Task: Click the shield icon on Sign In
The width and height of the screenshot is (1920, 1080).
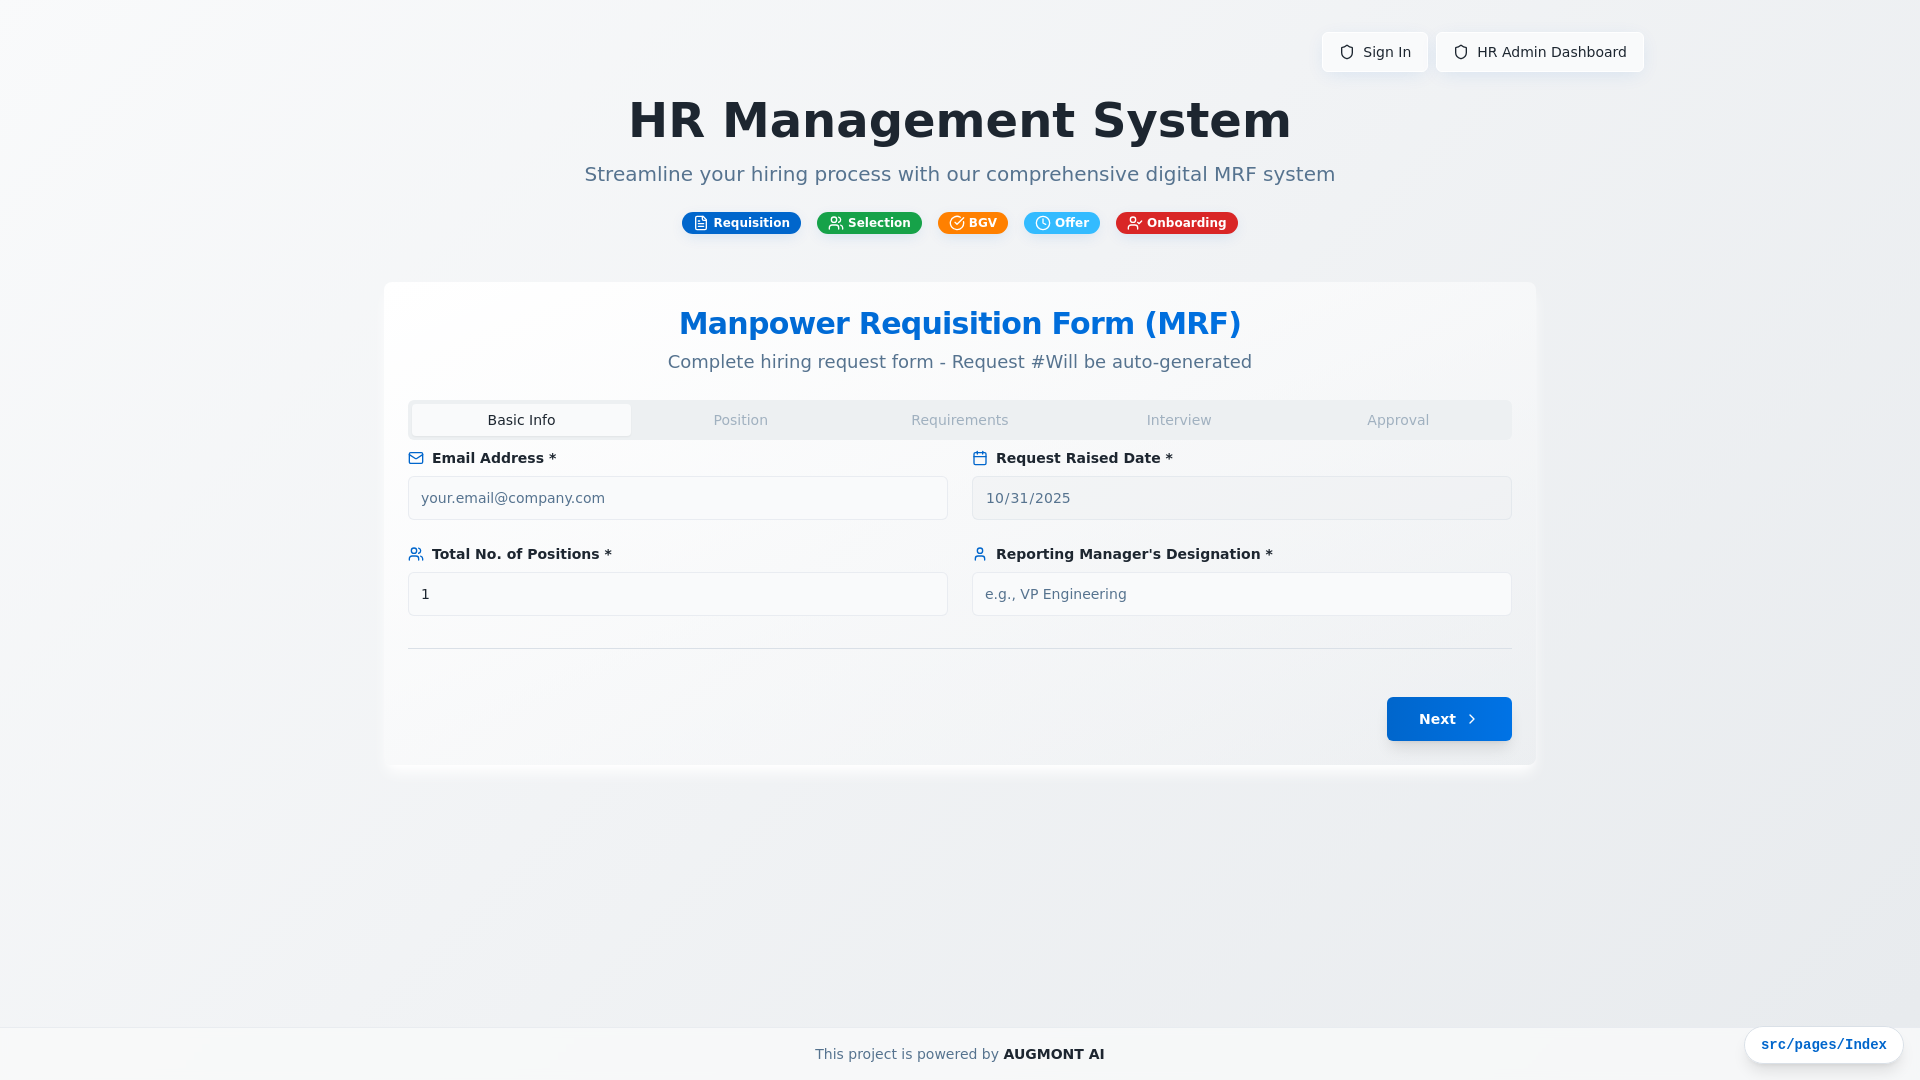Action: click(x=1347, y=52)
